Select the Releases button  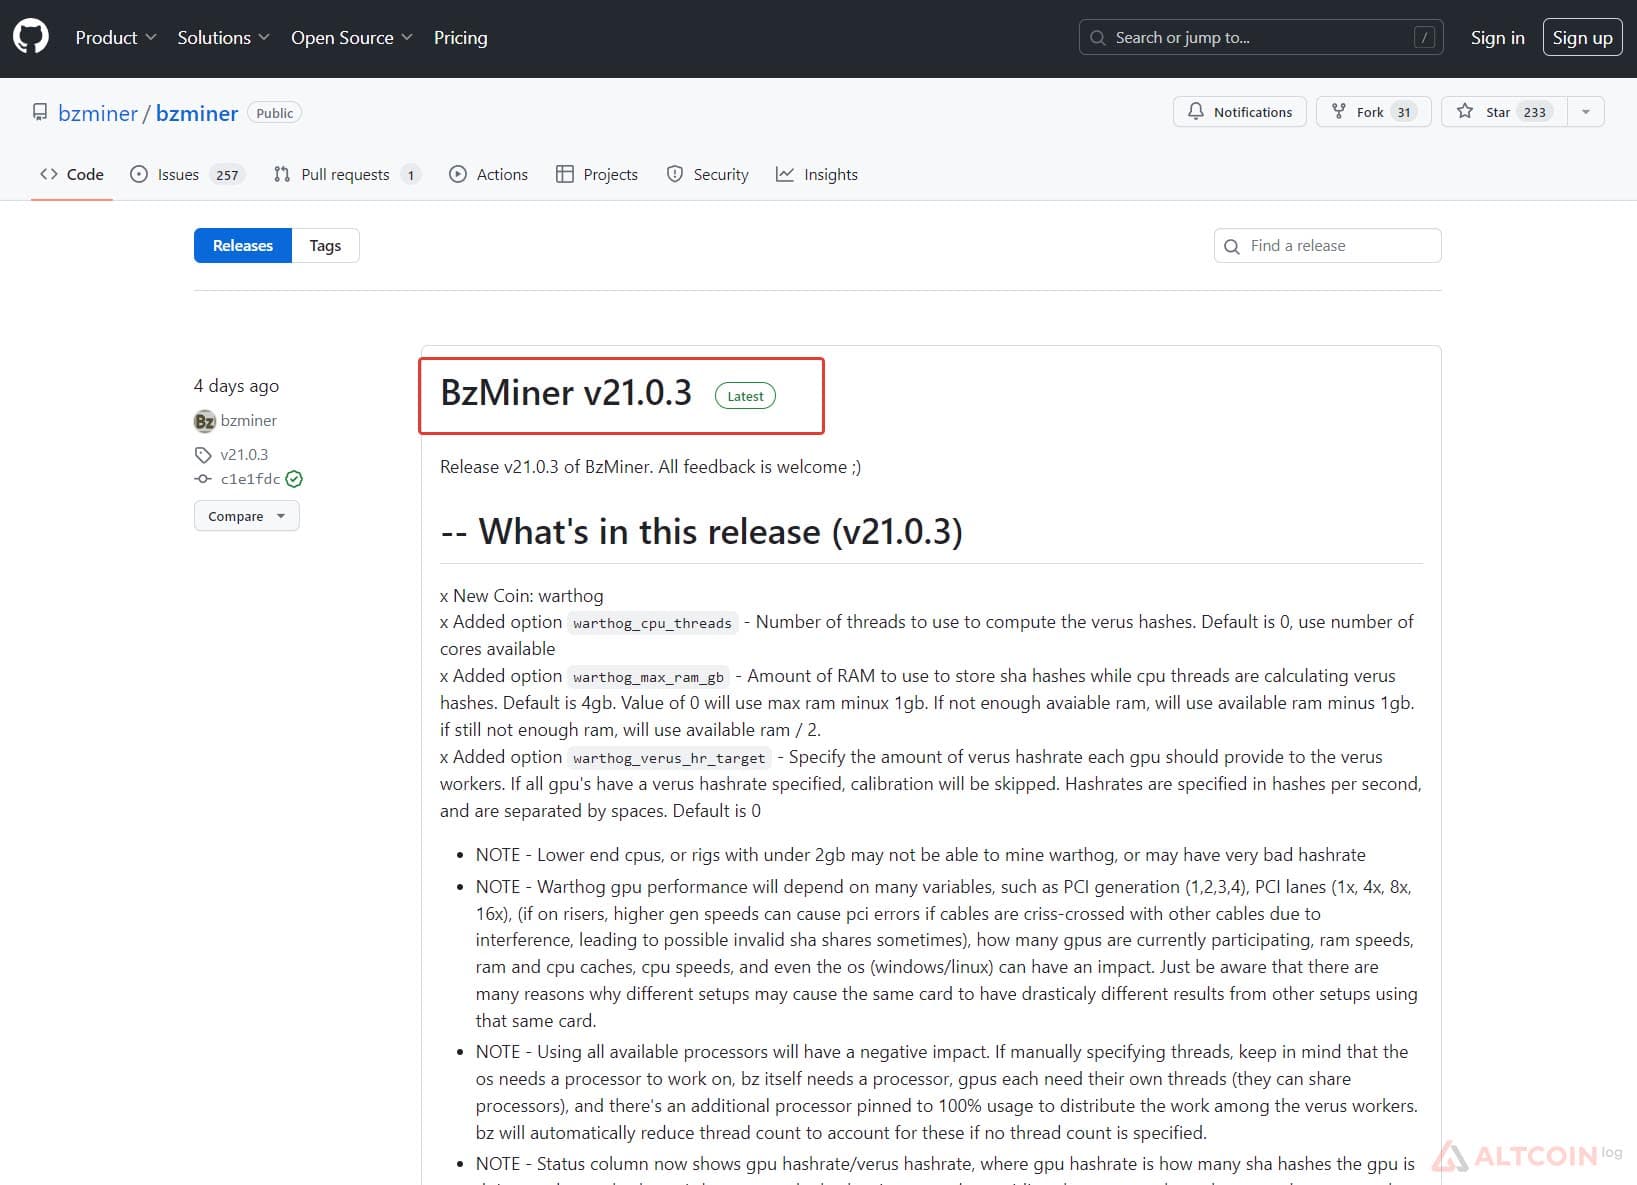243,245
